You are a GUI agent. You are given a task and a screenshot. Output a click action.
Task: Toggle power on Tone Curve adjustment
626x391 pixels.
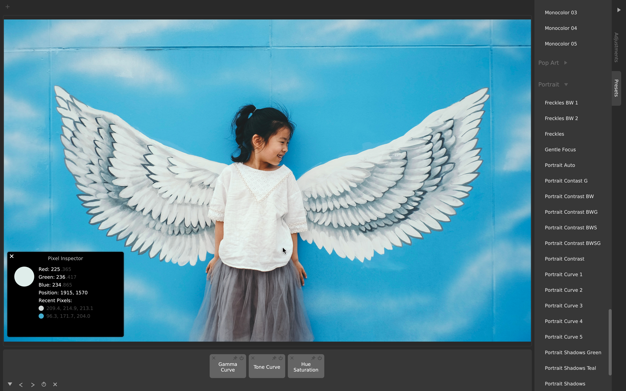281,358
